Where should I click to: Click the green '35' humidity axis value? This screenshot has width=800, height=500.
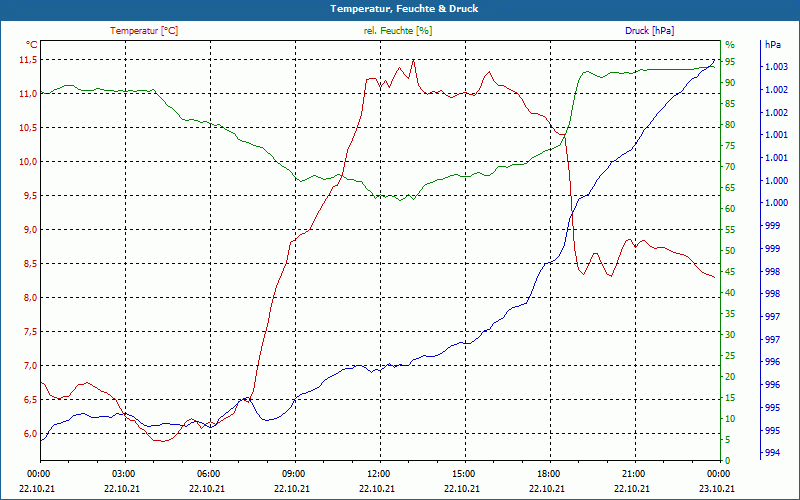[730, 314]
